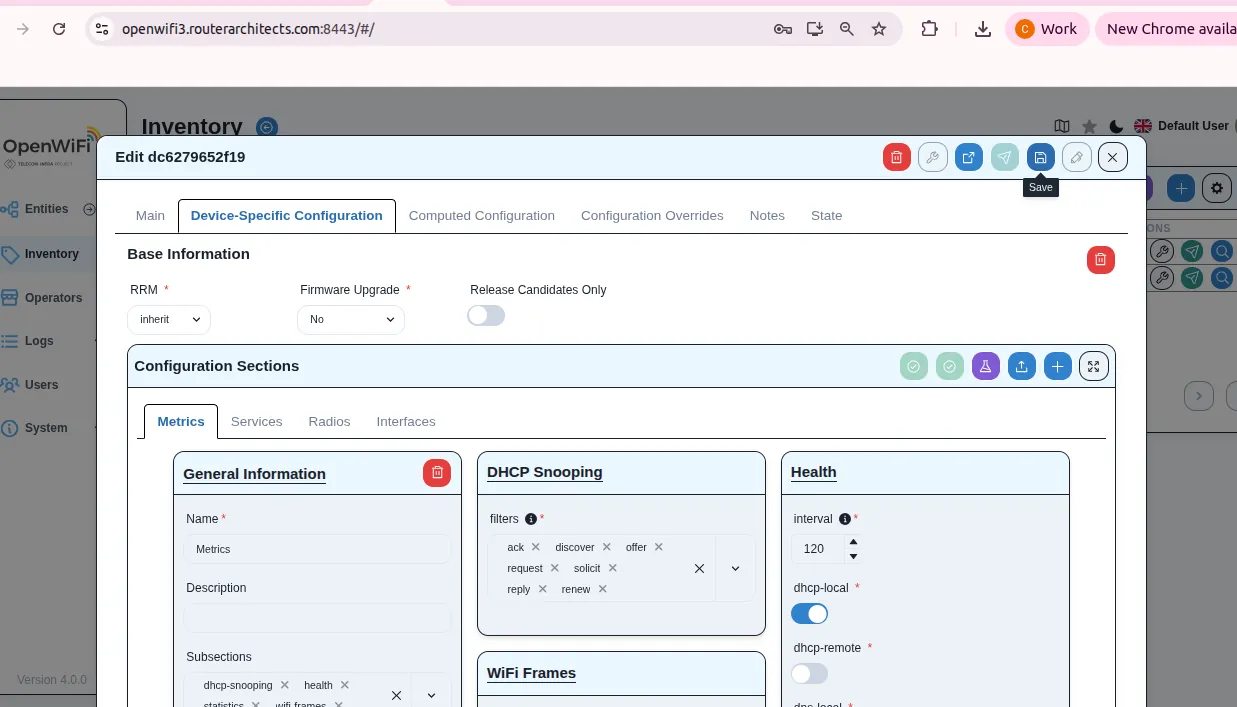Switch to the Computed Configuration tab
This screenshot has height=707, width=1237.
point(481,215)
